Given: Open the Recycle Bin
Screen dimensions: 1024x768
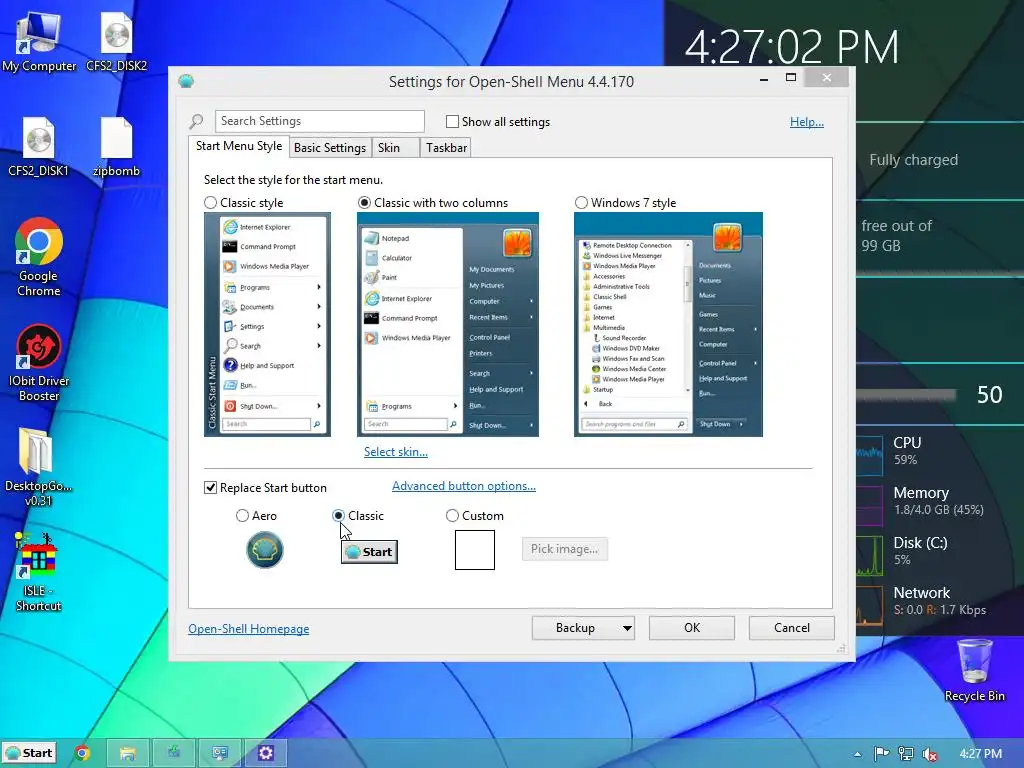Looking at the screenshot, I should [974, 670].
